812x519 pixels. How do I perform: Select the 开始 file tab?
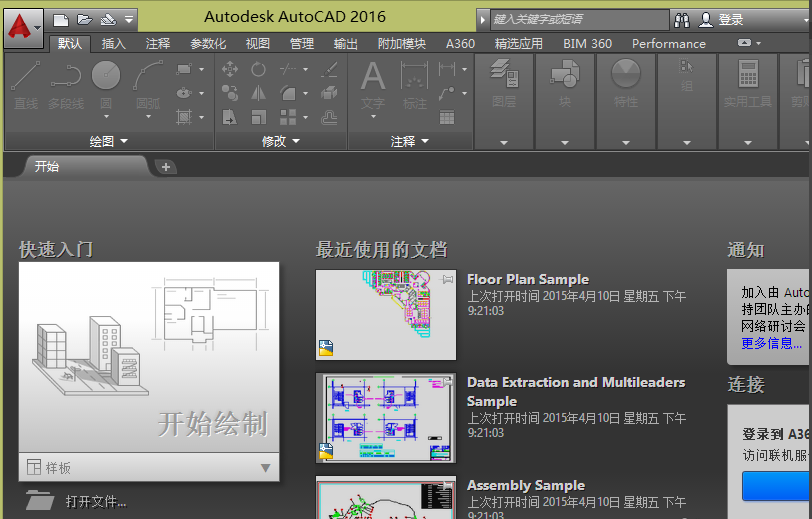[x=85, y=166]
